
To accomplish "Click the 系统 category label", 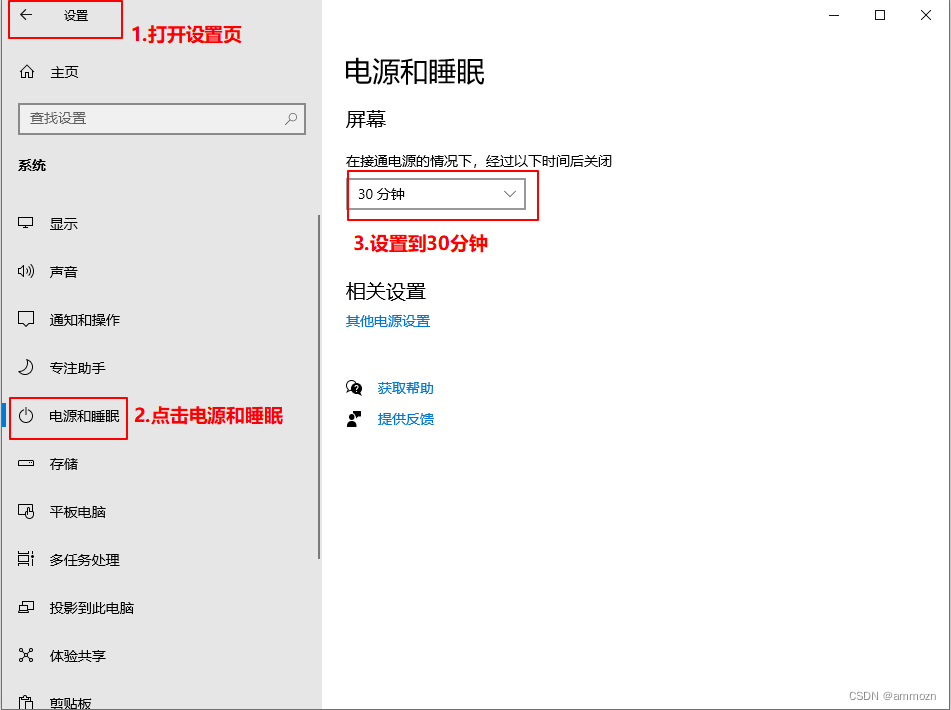I will point(32,165).
